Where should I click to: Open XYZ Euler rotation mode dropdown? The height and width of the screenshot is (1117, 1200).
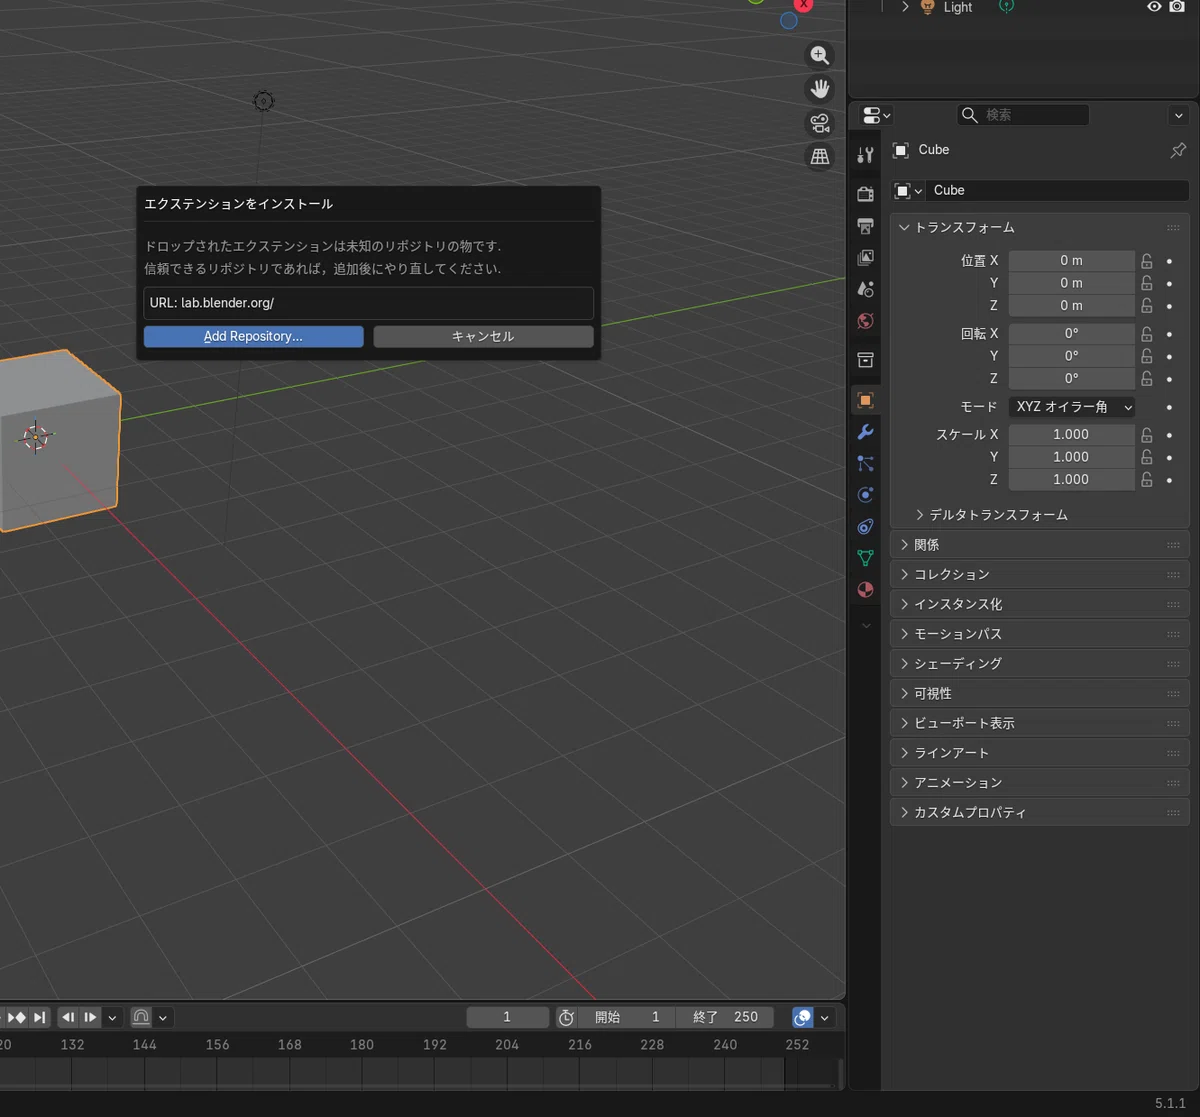[1072, 407]
